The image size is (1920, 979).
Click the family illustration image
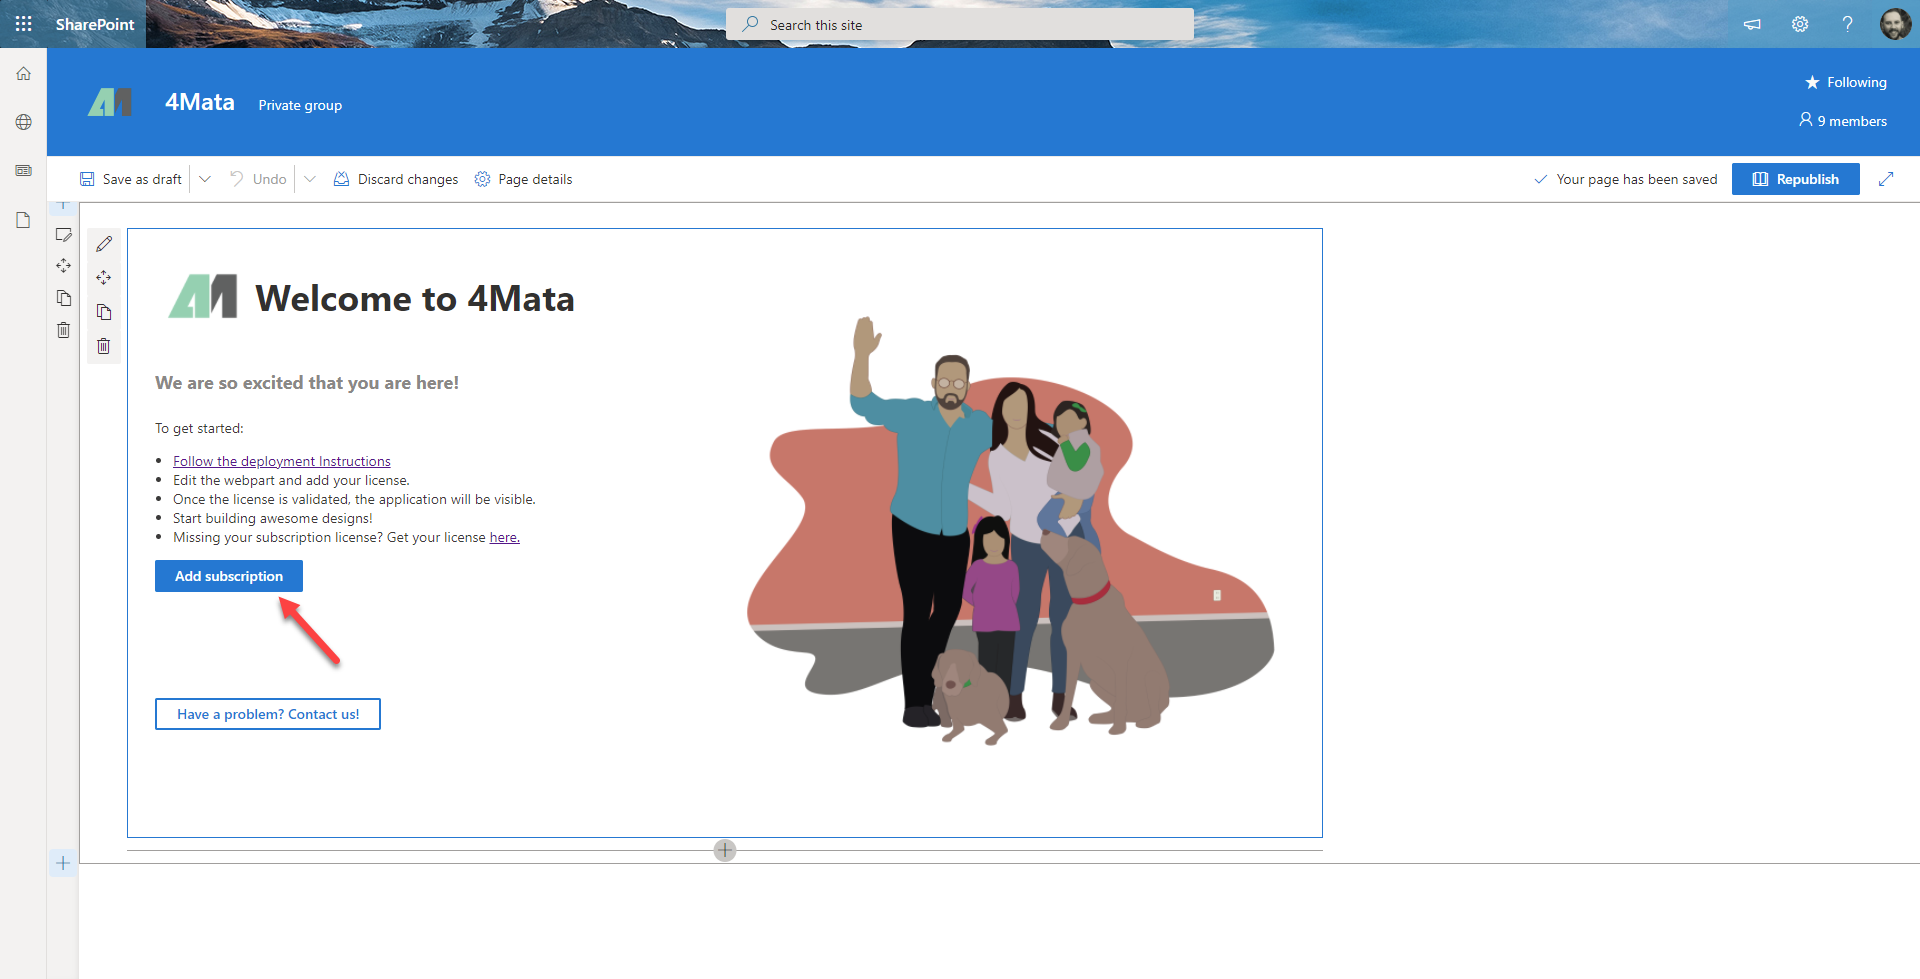pos(1010,530)
